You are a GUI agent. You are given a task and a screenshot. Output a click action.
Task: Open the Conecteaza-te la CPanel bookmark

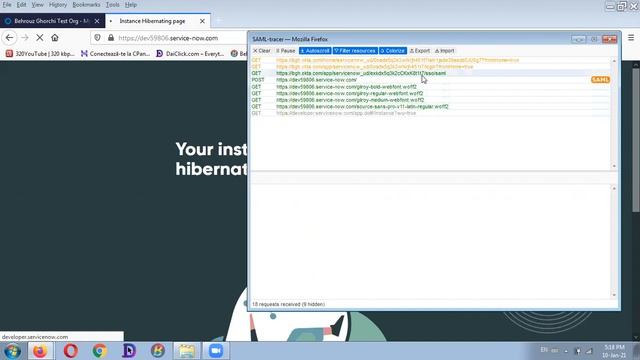[116, 53]
